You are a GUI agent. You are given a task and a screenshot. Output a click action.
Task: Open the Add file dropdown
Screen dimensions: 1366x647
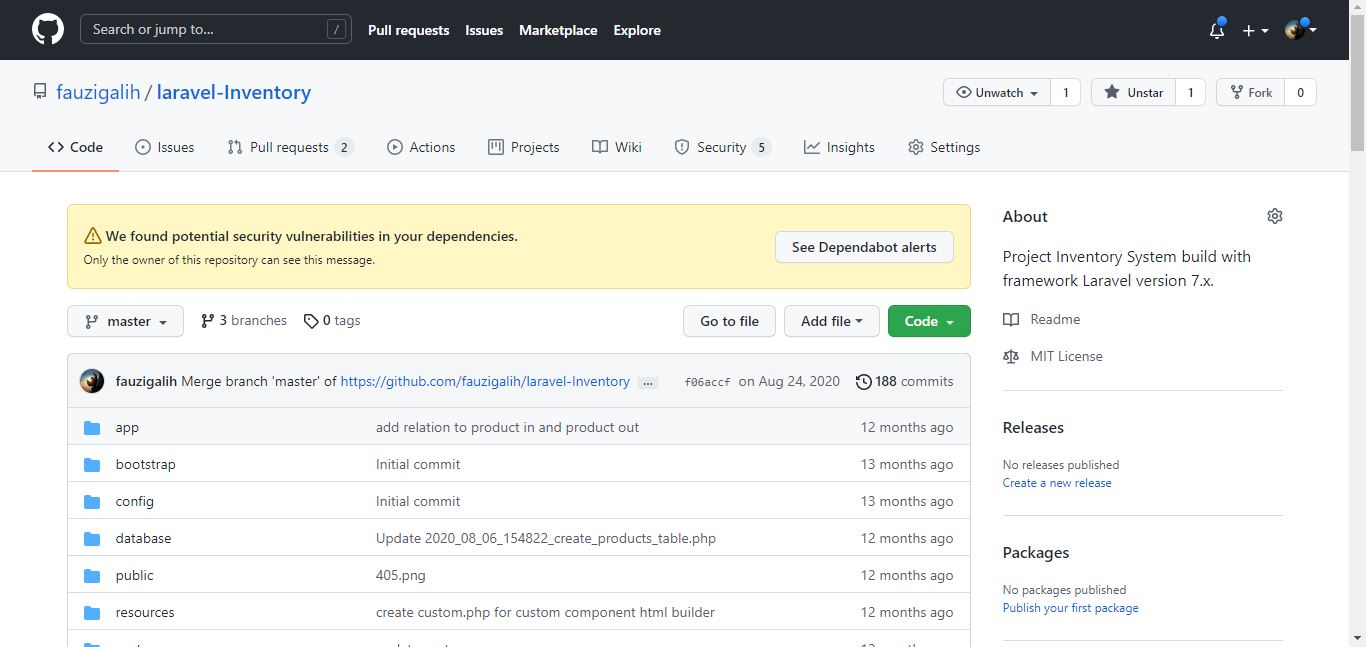pyautogui.click(x=831, y=321)
